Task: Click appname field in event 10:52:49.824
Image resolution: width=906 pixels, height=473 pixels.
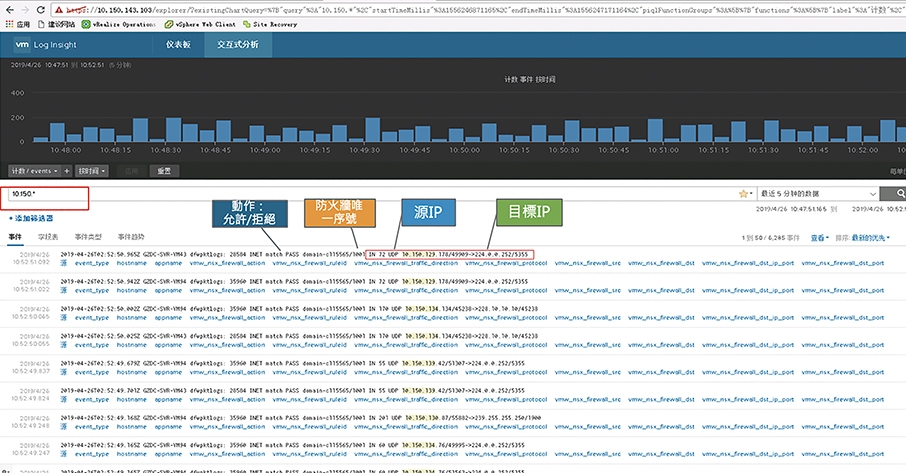Action: [168, 399]
